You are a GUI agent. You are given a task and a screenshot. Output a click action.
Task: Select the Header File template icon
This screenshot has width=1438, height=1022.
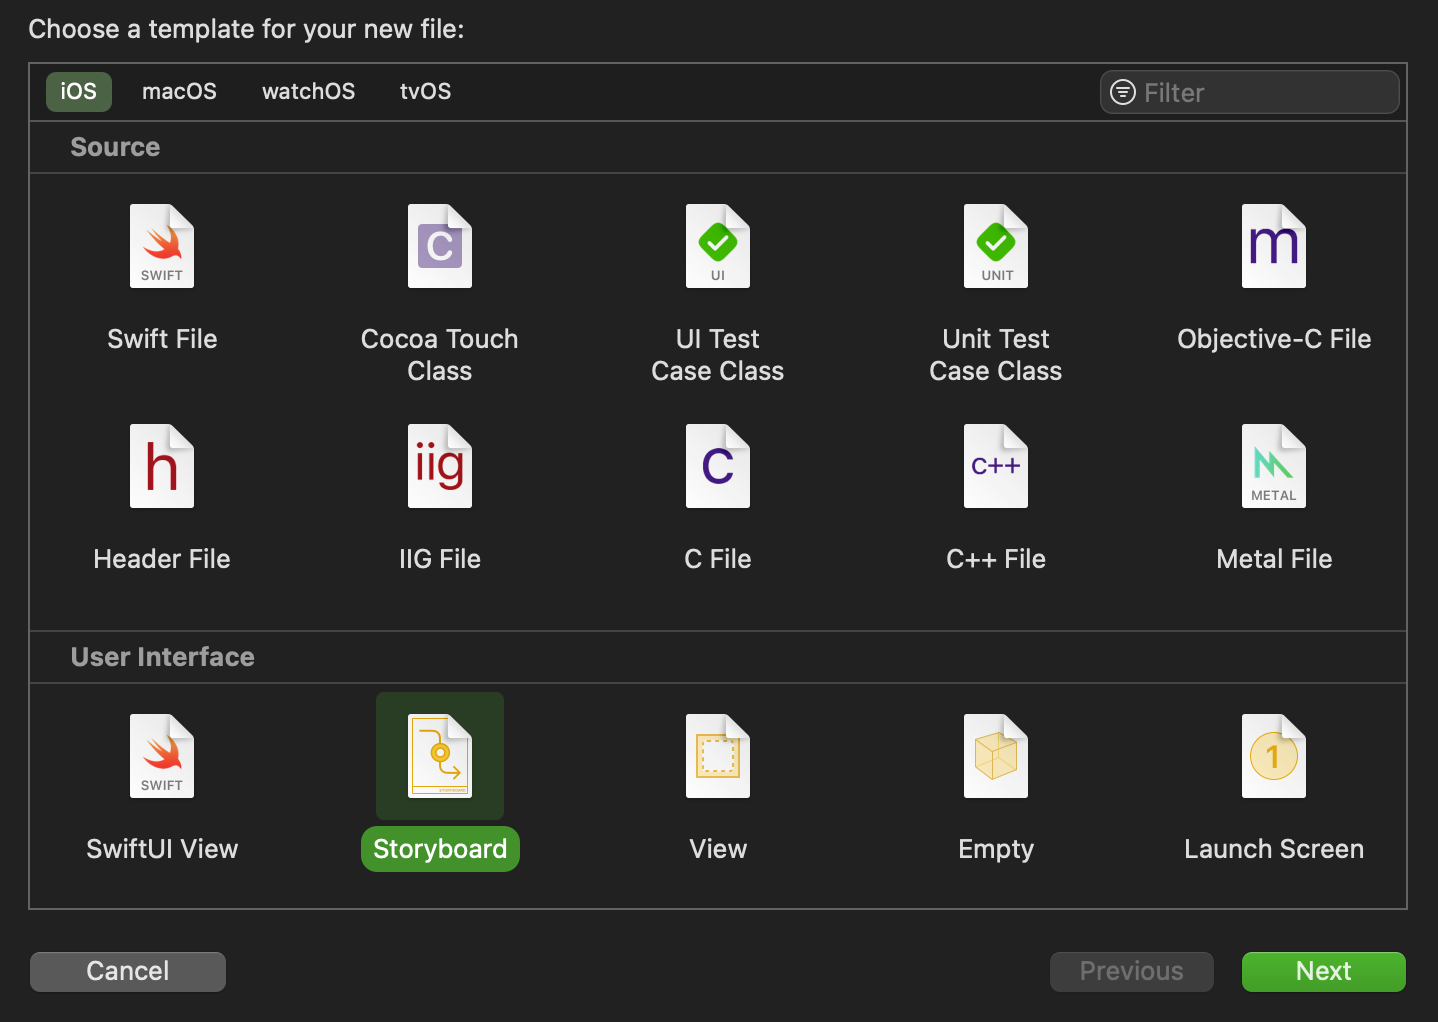pyautogui.click(x=162, y=466)
